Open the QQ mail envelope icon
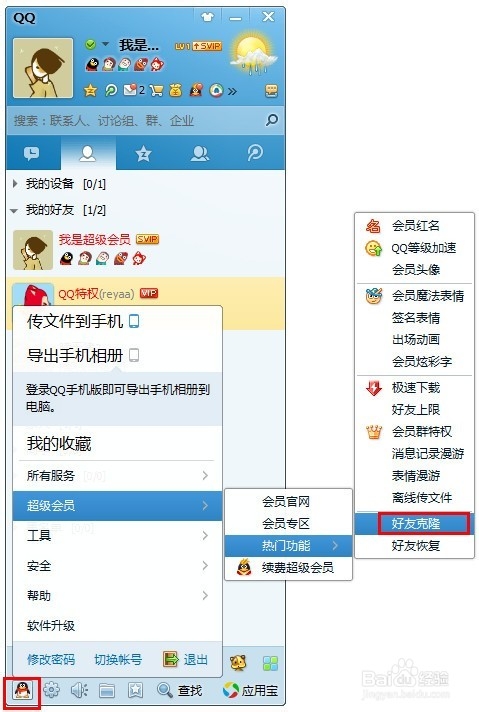This screenshot has height=712, width=479. coord(130,90)
